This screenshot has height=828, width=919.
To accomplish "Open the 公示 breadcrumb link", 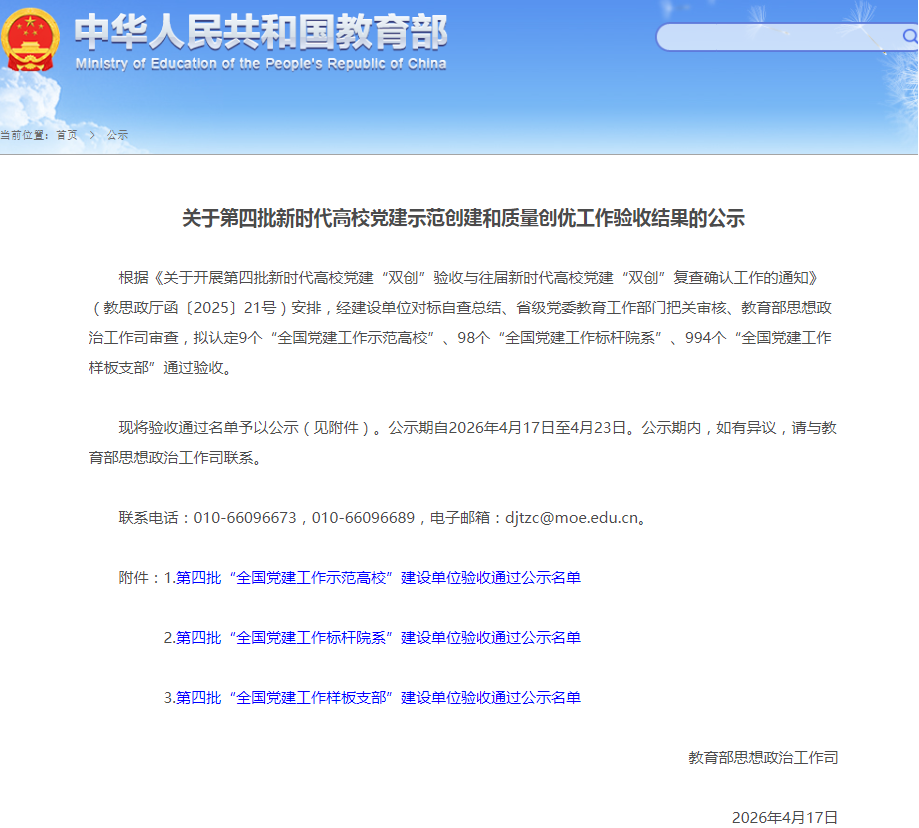I will pyautogui.click(x=117, y=135).
